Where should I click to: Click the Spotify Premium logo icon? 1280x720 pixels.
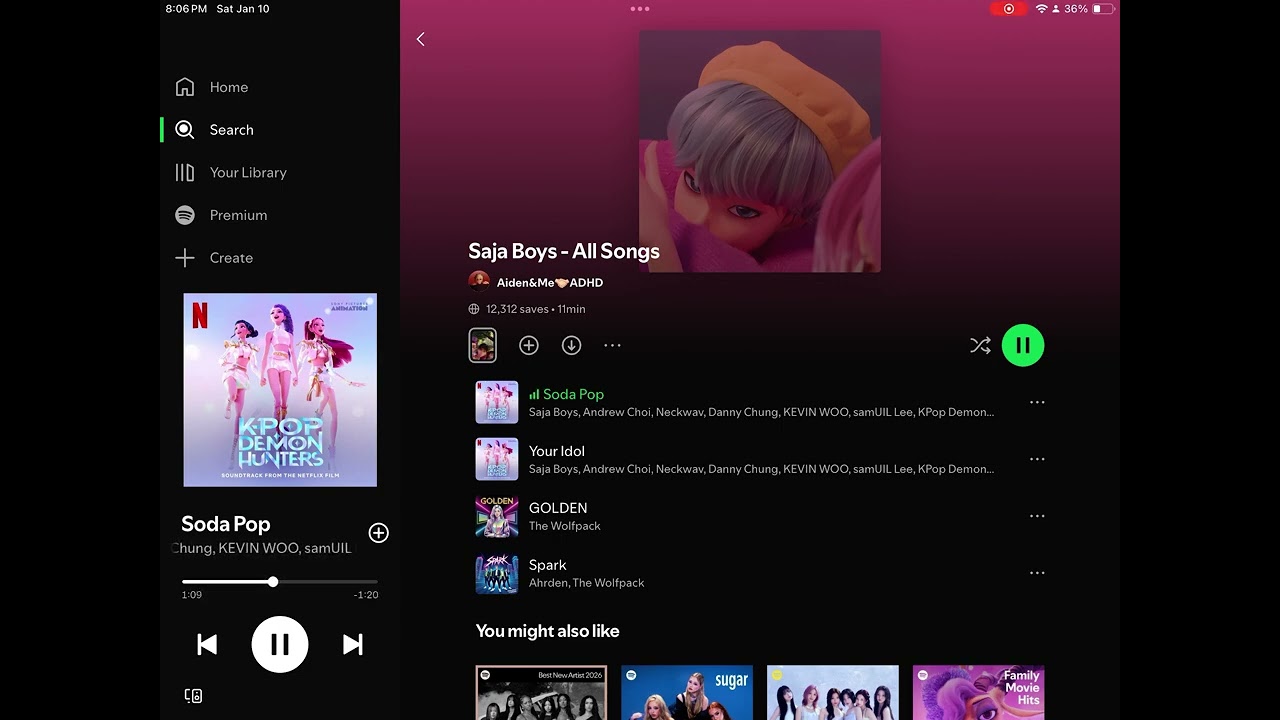coord(185,215)
